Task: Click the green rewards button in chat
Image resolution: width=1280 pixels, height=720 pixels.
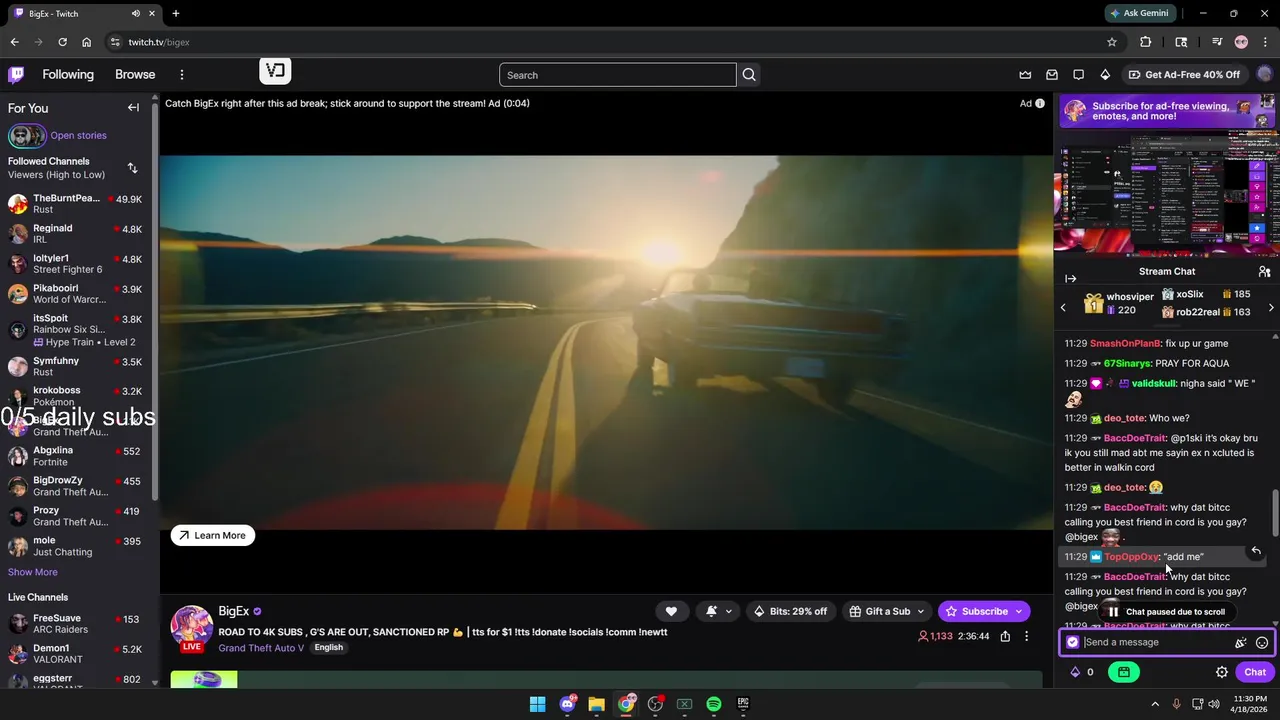Action: [x=1124, y=672]
